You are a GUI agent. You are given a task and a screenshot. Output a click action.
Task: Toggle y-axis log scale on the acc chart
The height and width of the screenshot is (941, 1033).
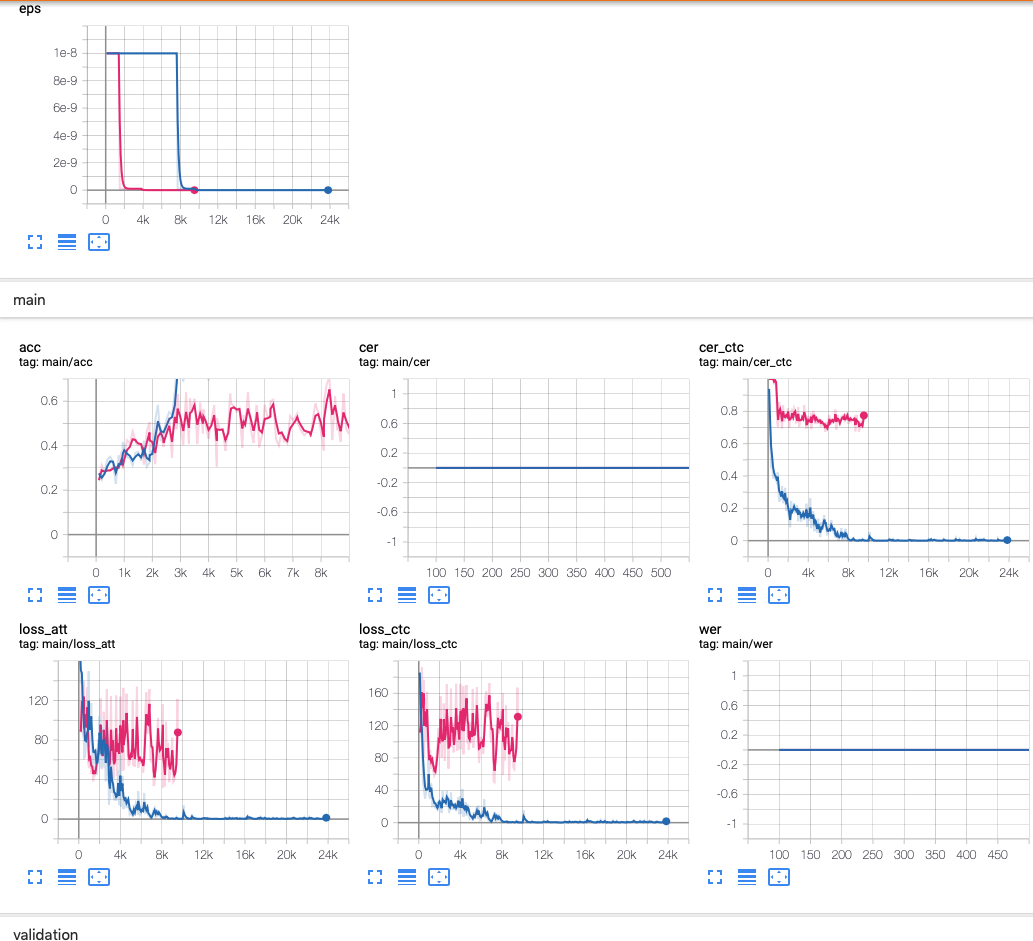67,595
